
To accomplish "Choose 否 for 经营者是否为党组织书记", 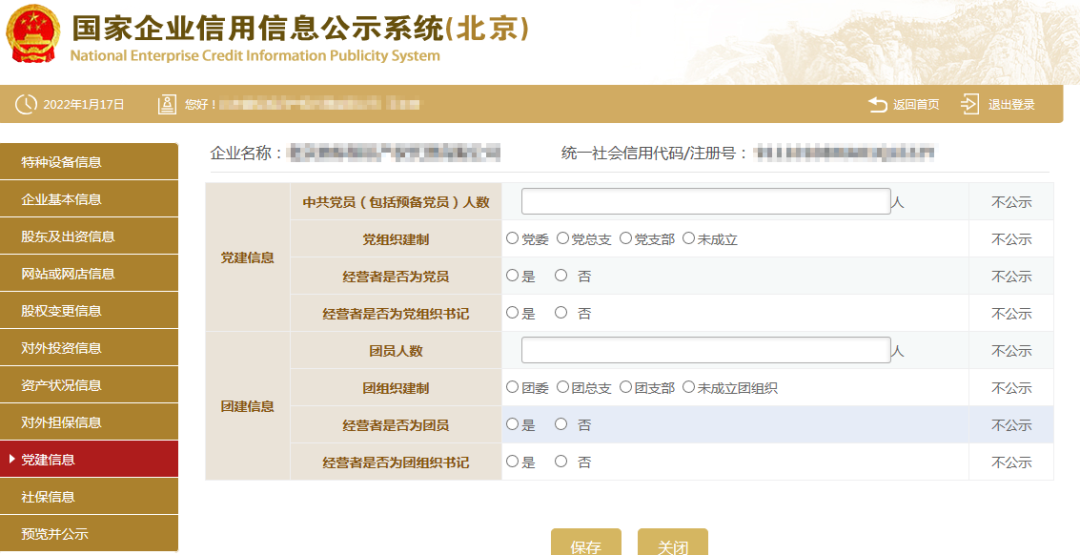I will 561,313.
